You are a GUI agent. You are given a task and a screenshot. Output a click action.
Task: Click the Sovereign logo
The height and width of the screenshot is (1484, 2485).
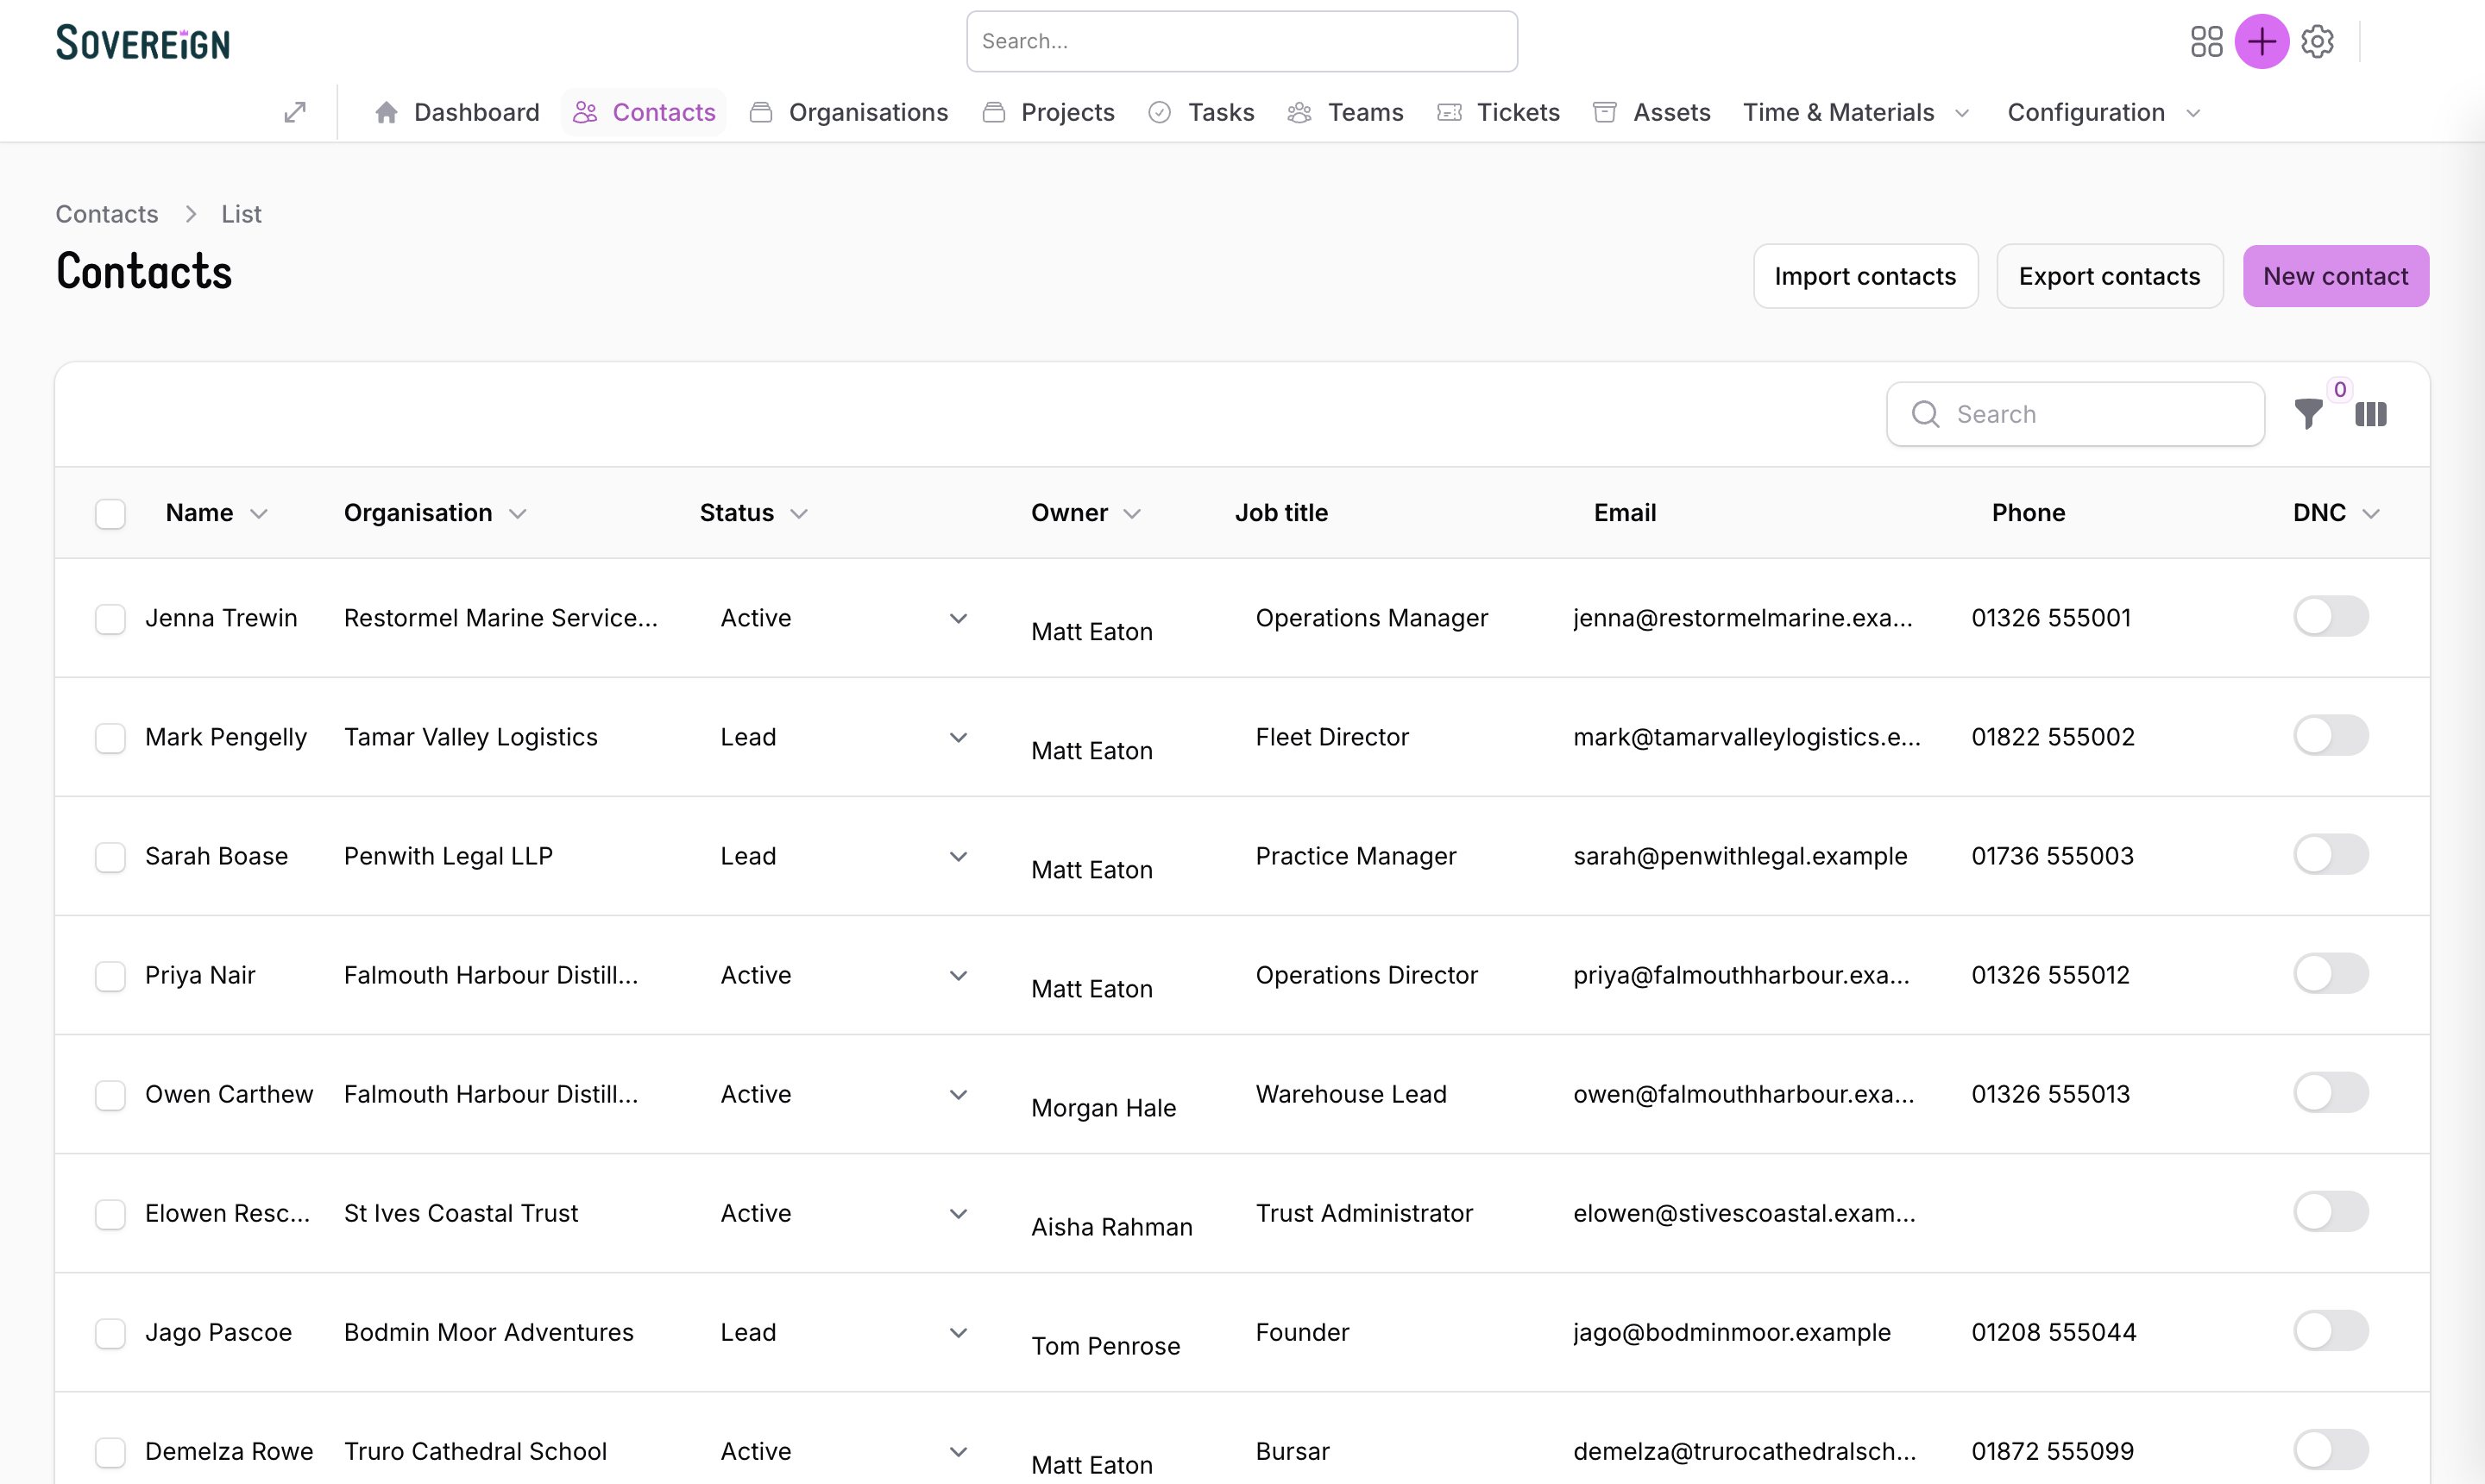pyautogui.click(x=143, y=42)
